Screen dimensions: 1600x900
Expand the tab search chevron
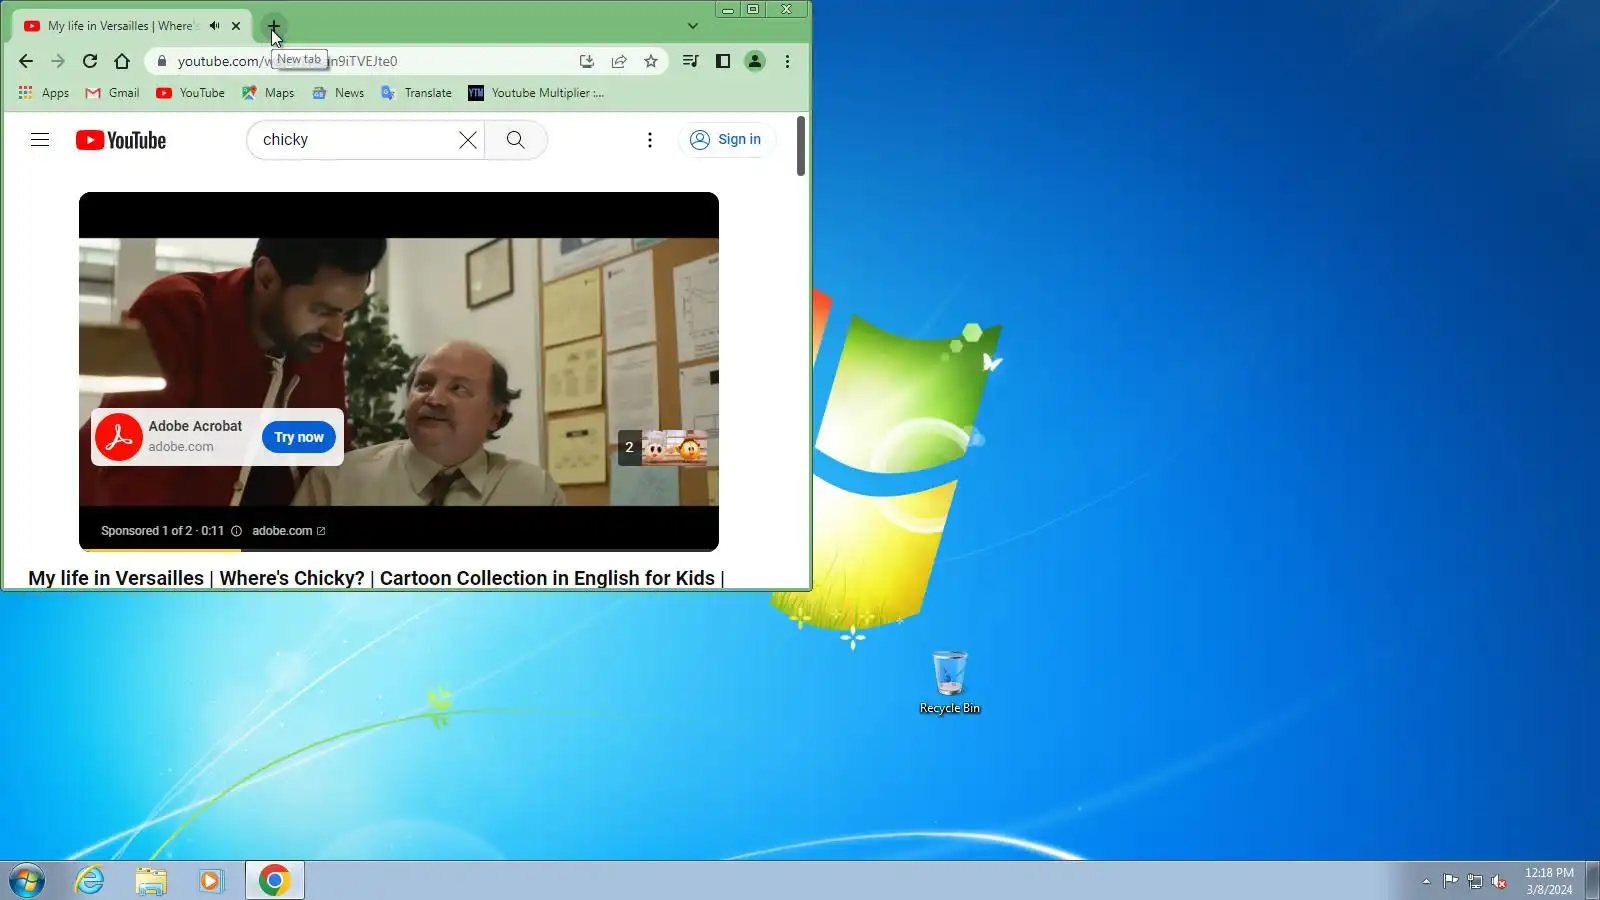pyautogui.click(x=692, y=26)
